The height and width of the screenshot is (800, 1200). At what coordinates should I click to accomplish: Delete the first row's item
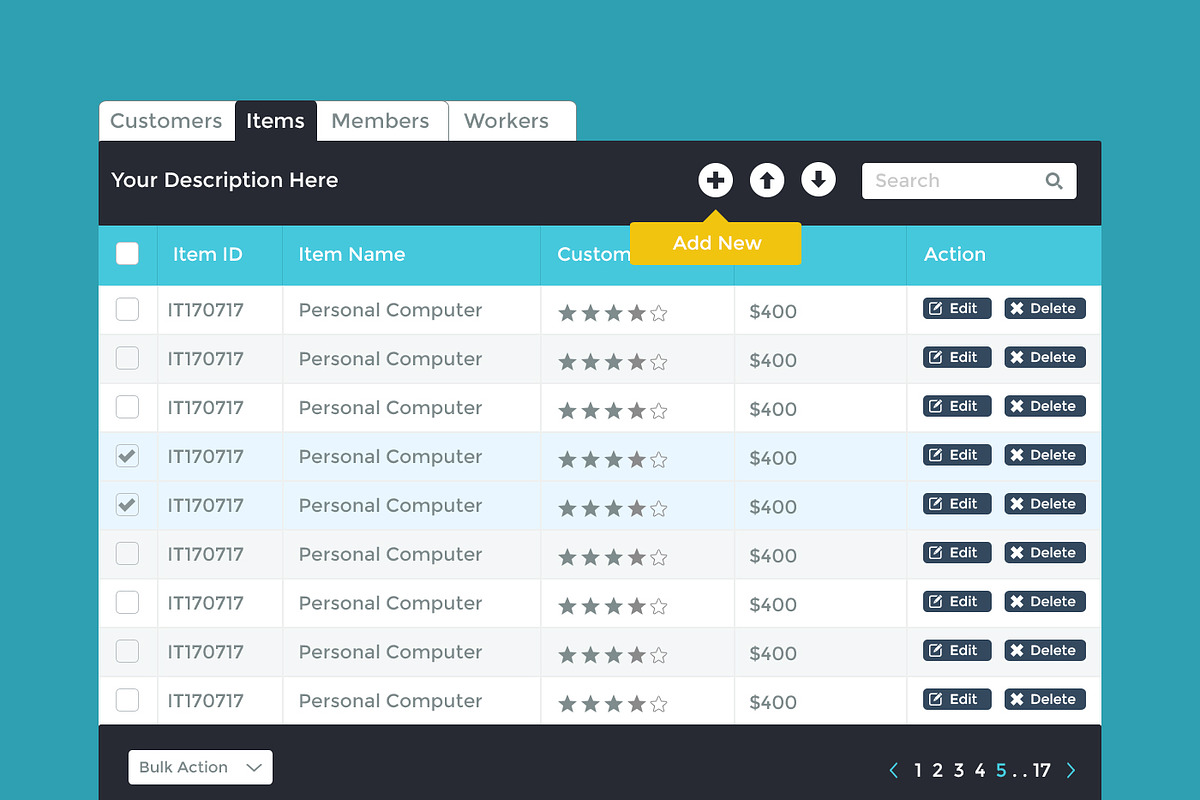(1045, 308)
